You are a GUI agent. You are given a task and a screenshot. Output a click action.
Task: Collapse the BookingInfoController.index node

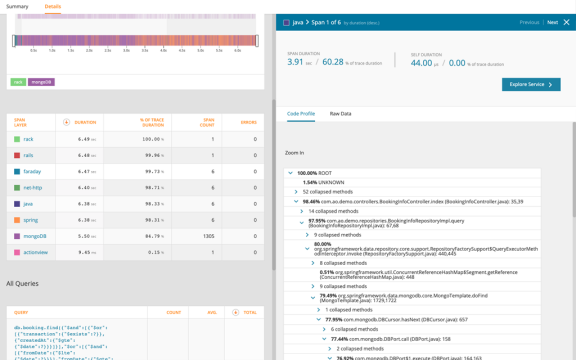tap(296, 202)
